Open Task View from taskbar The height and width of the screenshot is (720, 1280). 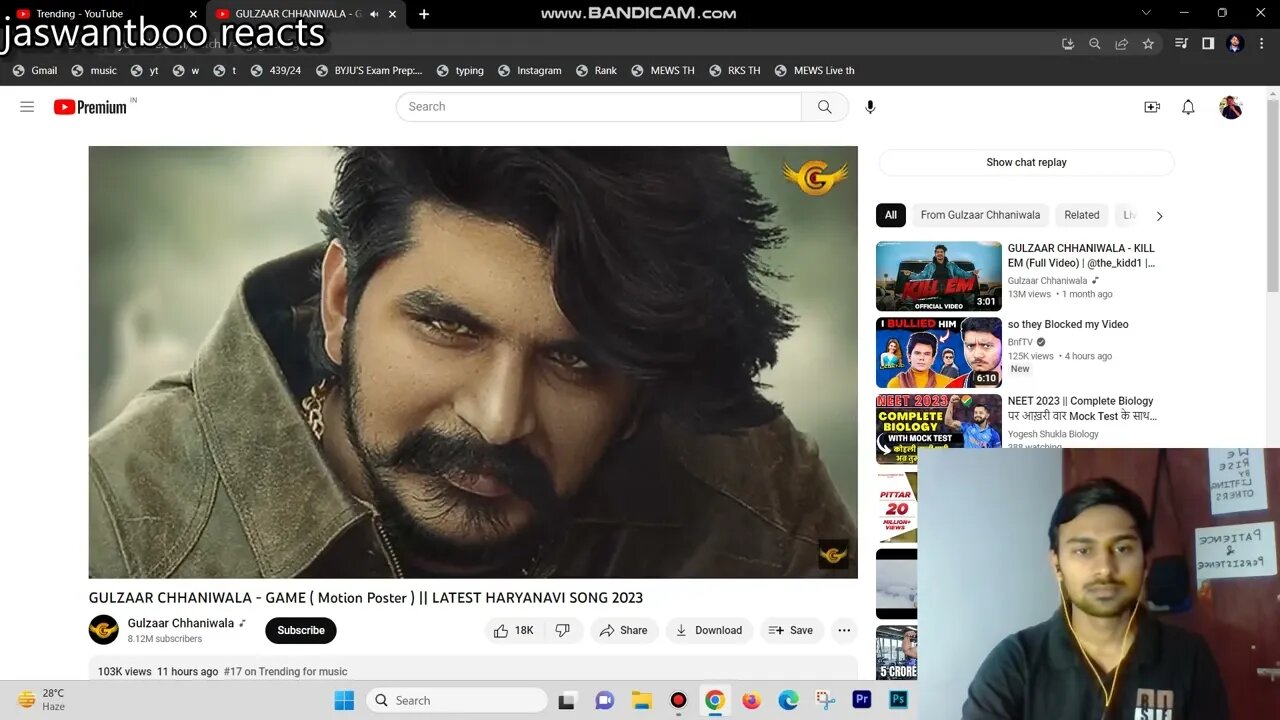coord(567,700)
